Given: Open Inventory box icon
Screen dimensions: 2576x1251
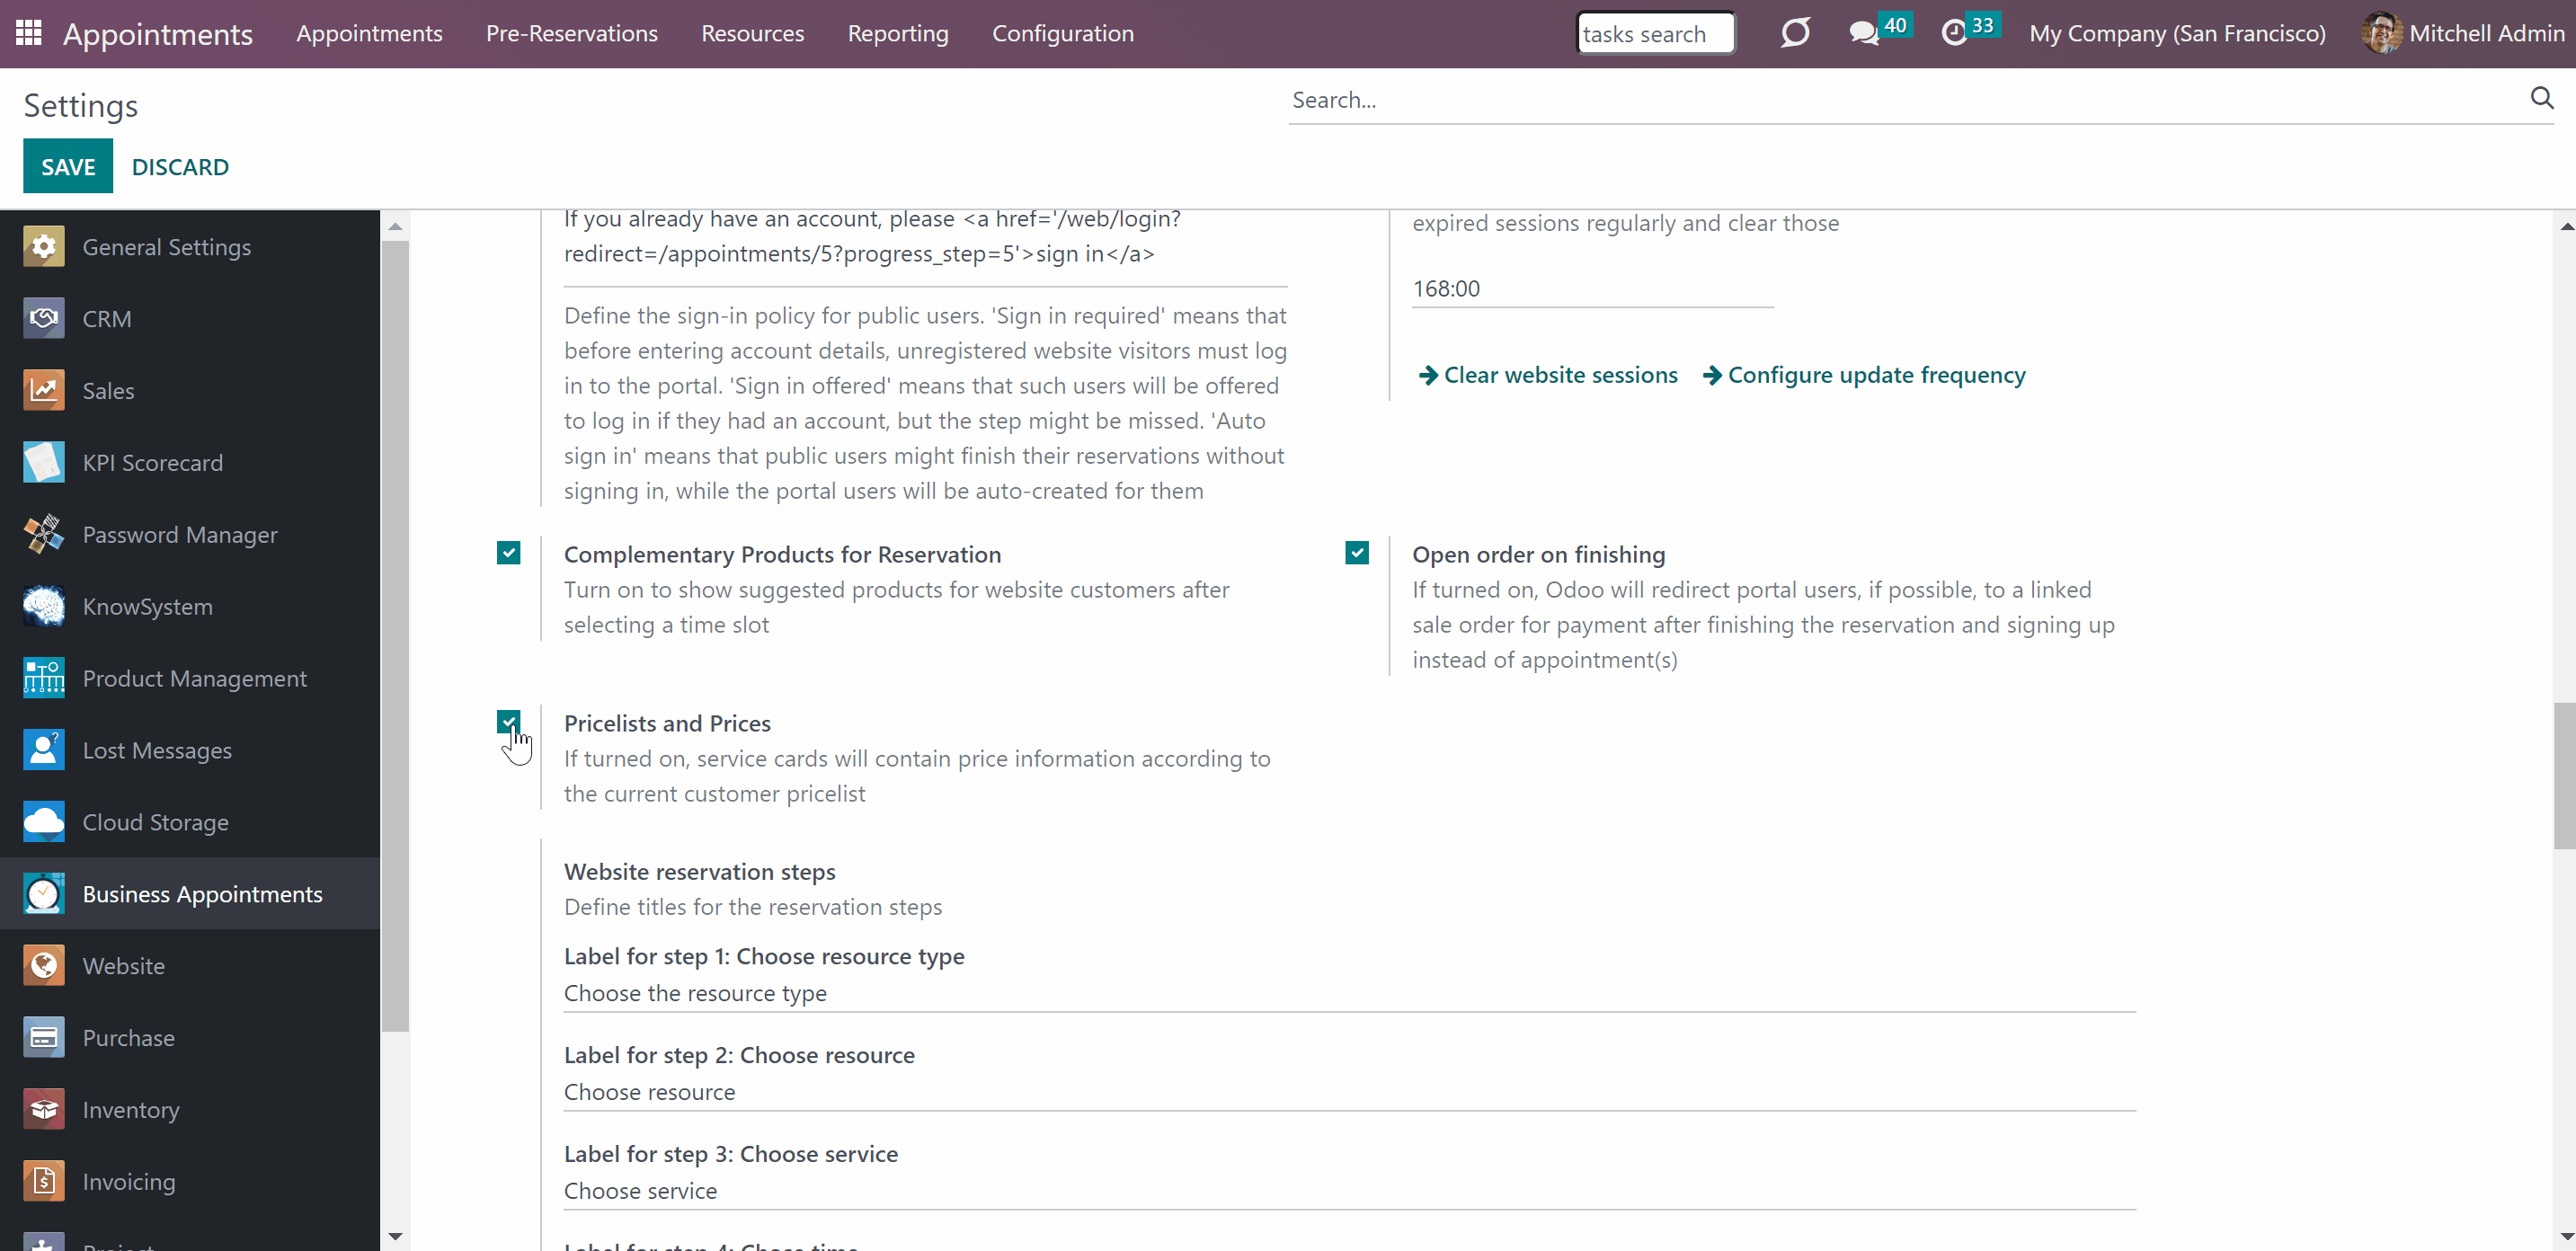Looking at the screenshot, I should [x=44, y=1110].
